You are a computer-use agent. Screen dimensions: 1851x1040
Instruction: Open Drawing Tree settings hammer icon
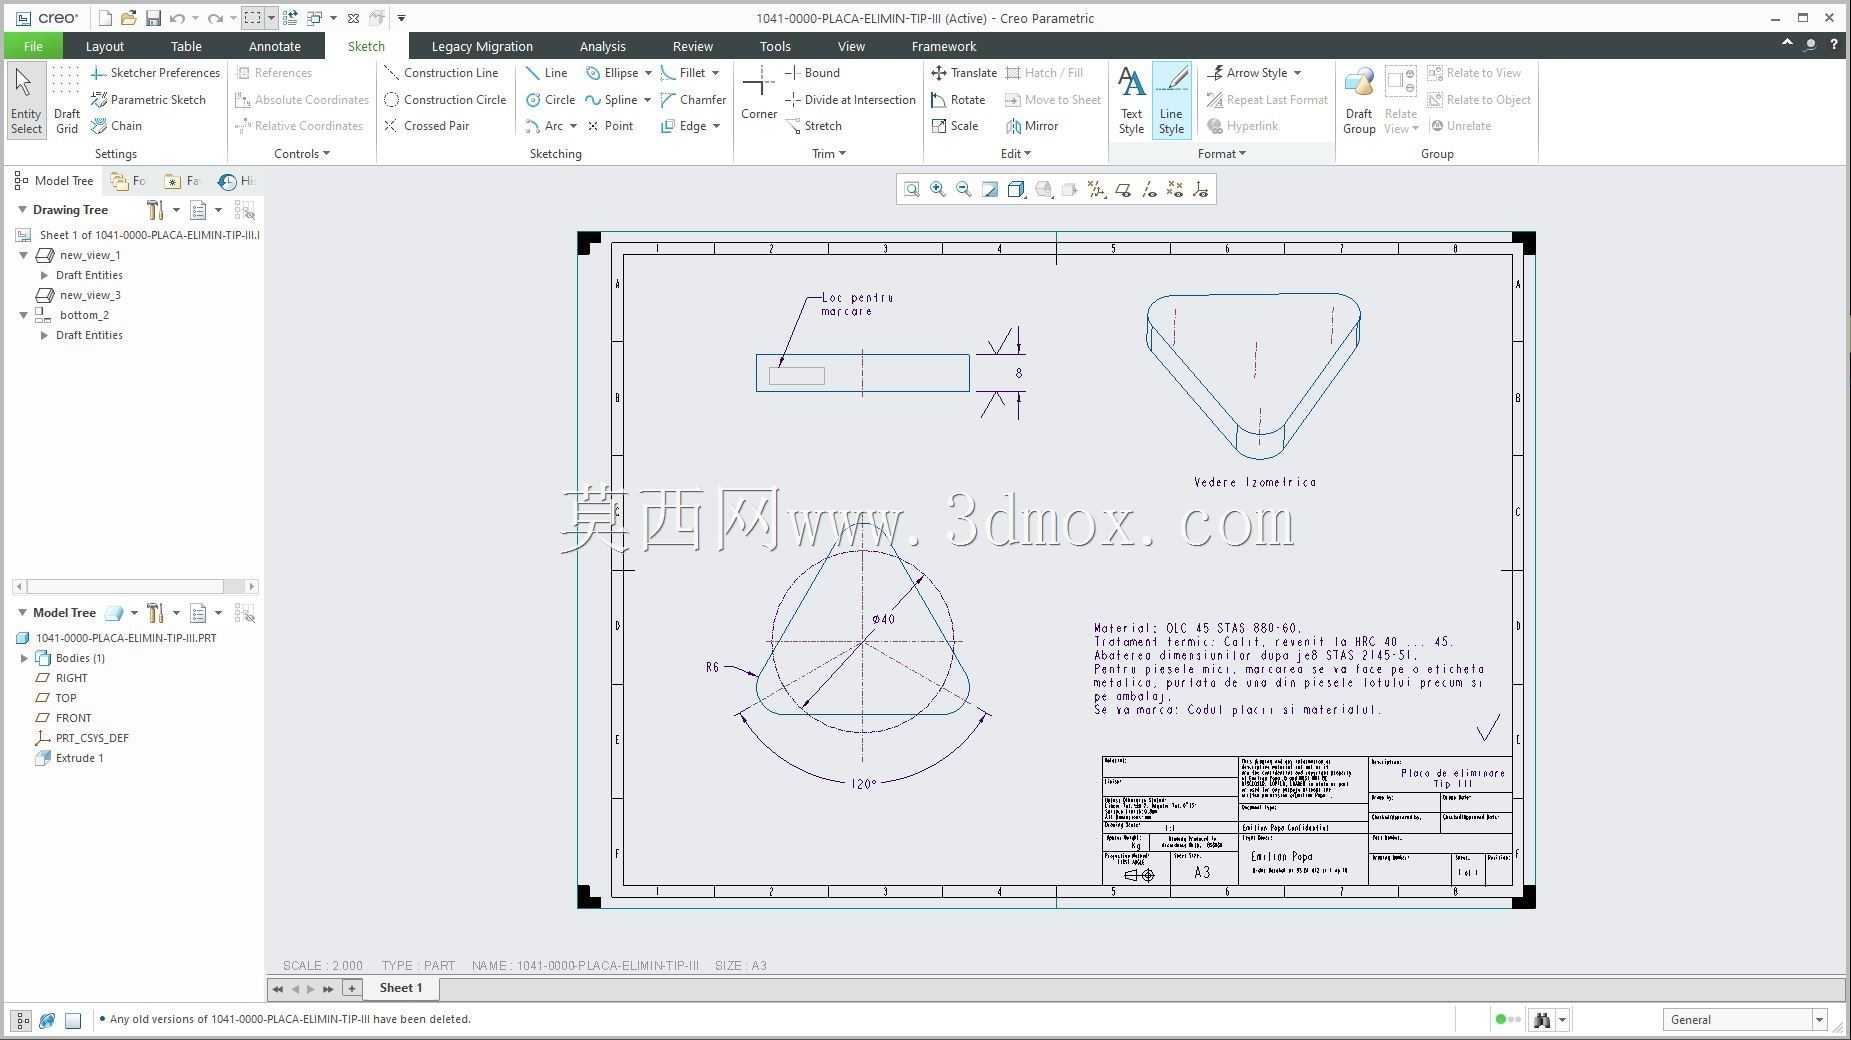click(x=155, y=210)
